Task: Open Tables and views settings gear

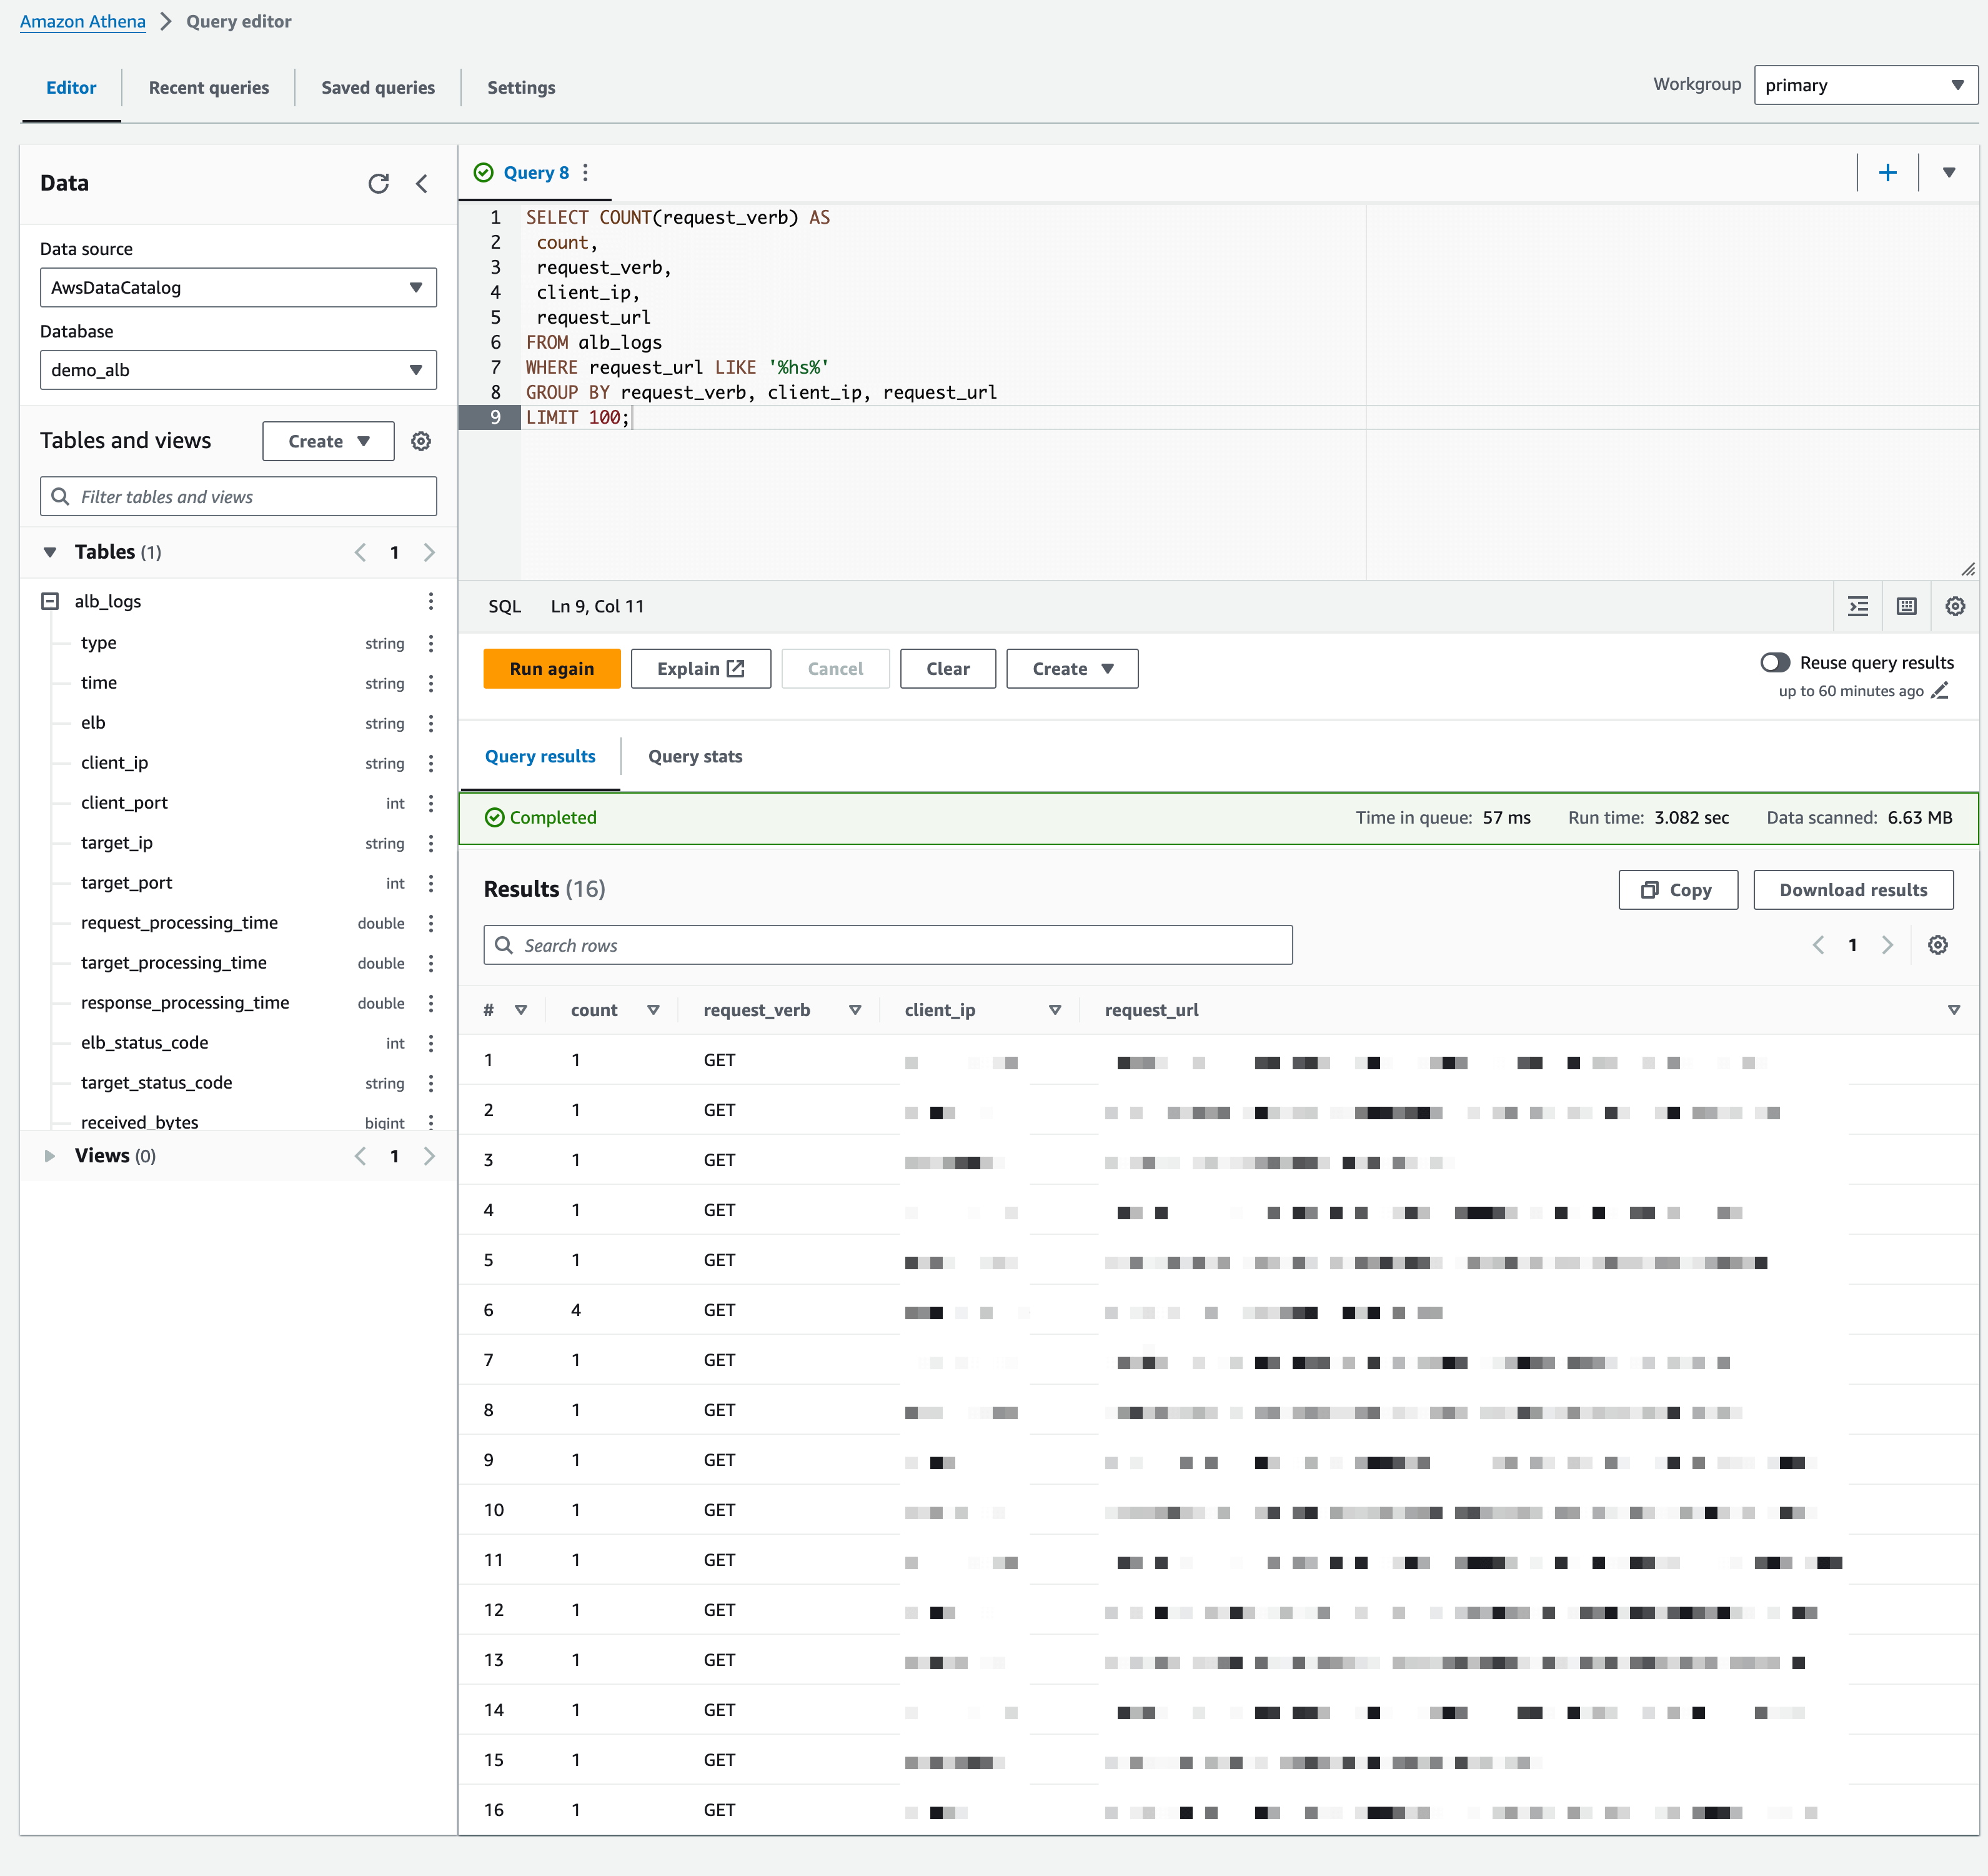Action: [421, 441]
